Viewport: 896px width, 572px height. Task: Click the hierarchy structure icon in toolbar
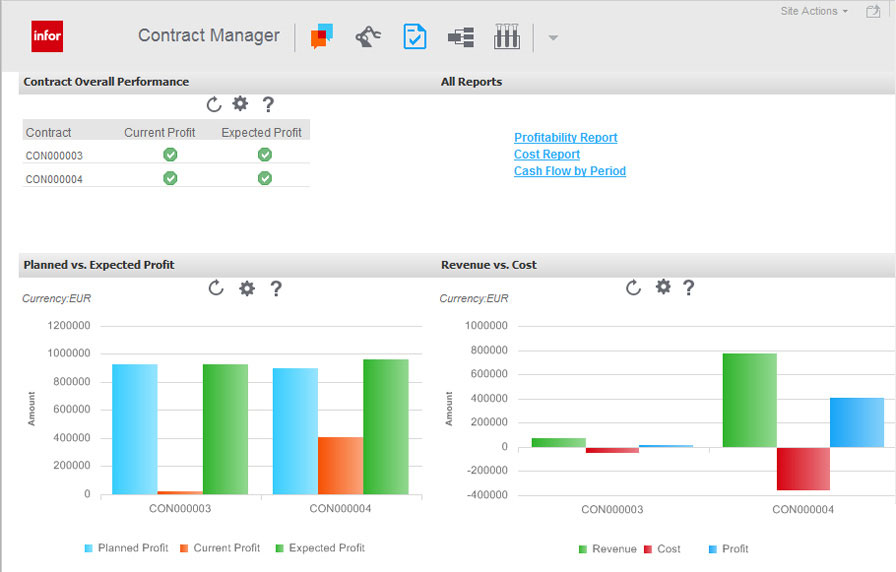461,37
